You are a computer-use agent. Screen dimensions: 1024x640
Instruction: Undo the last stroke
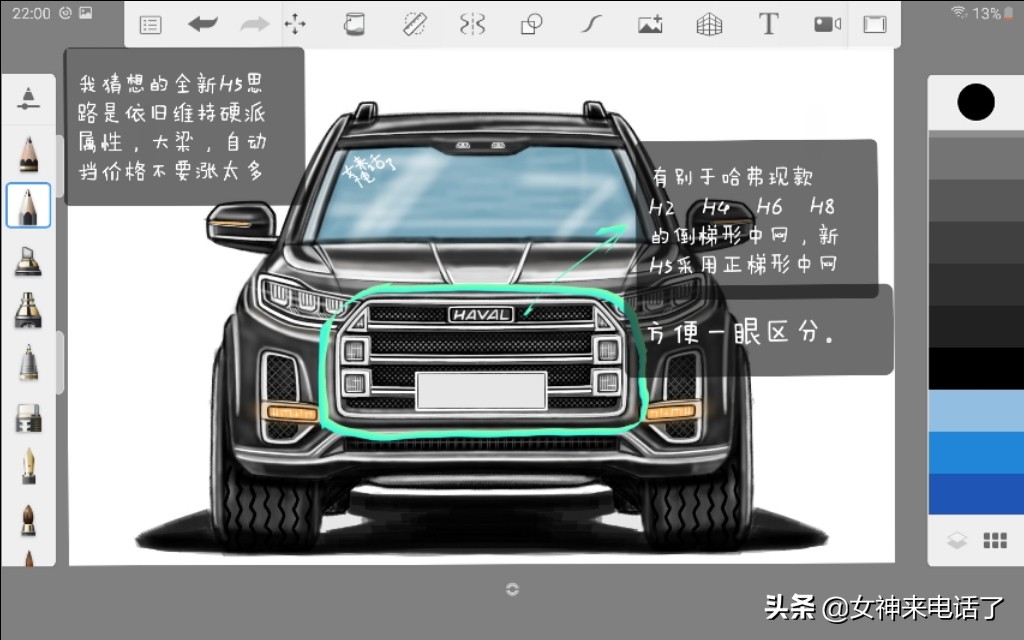[202, 25]
